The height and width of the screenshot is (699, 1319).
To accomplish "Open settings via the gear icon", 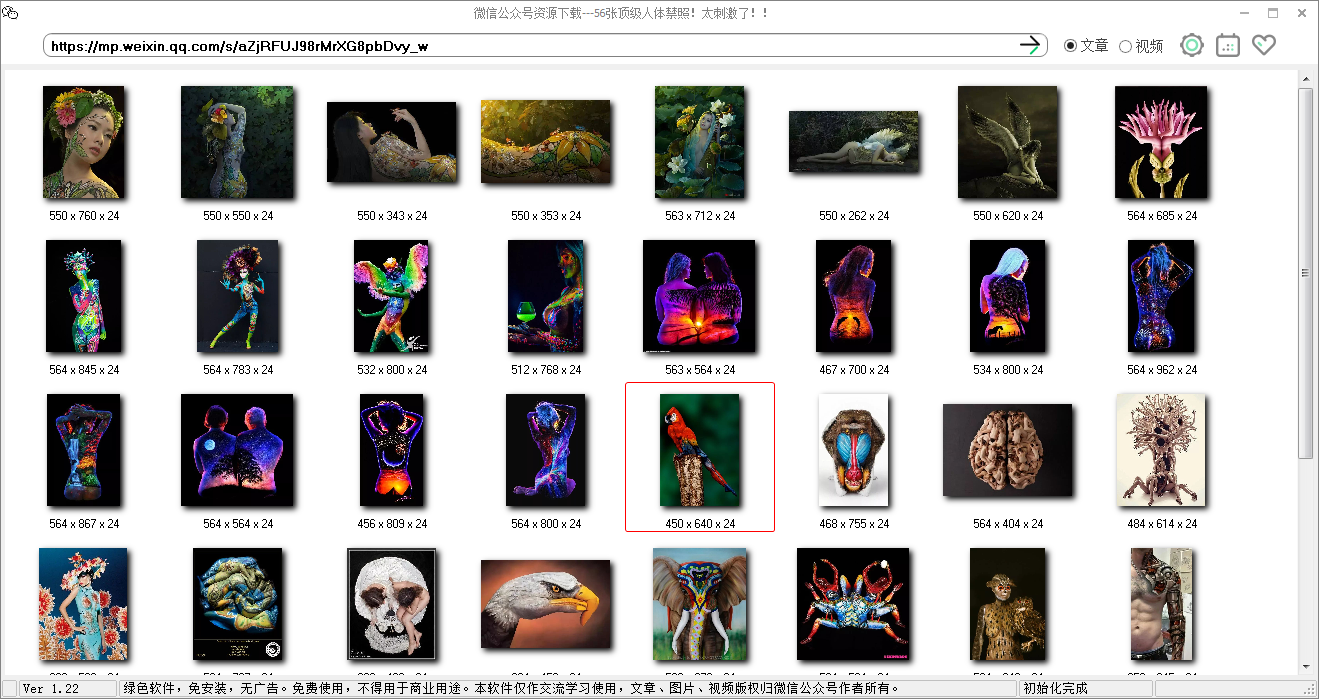I will [1191, 45].
